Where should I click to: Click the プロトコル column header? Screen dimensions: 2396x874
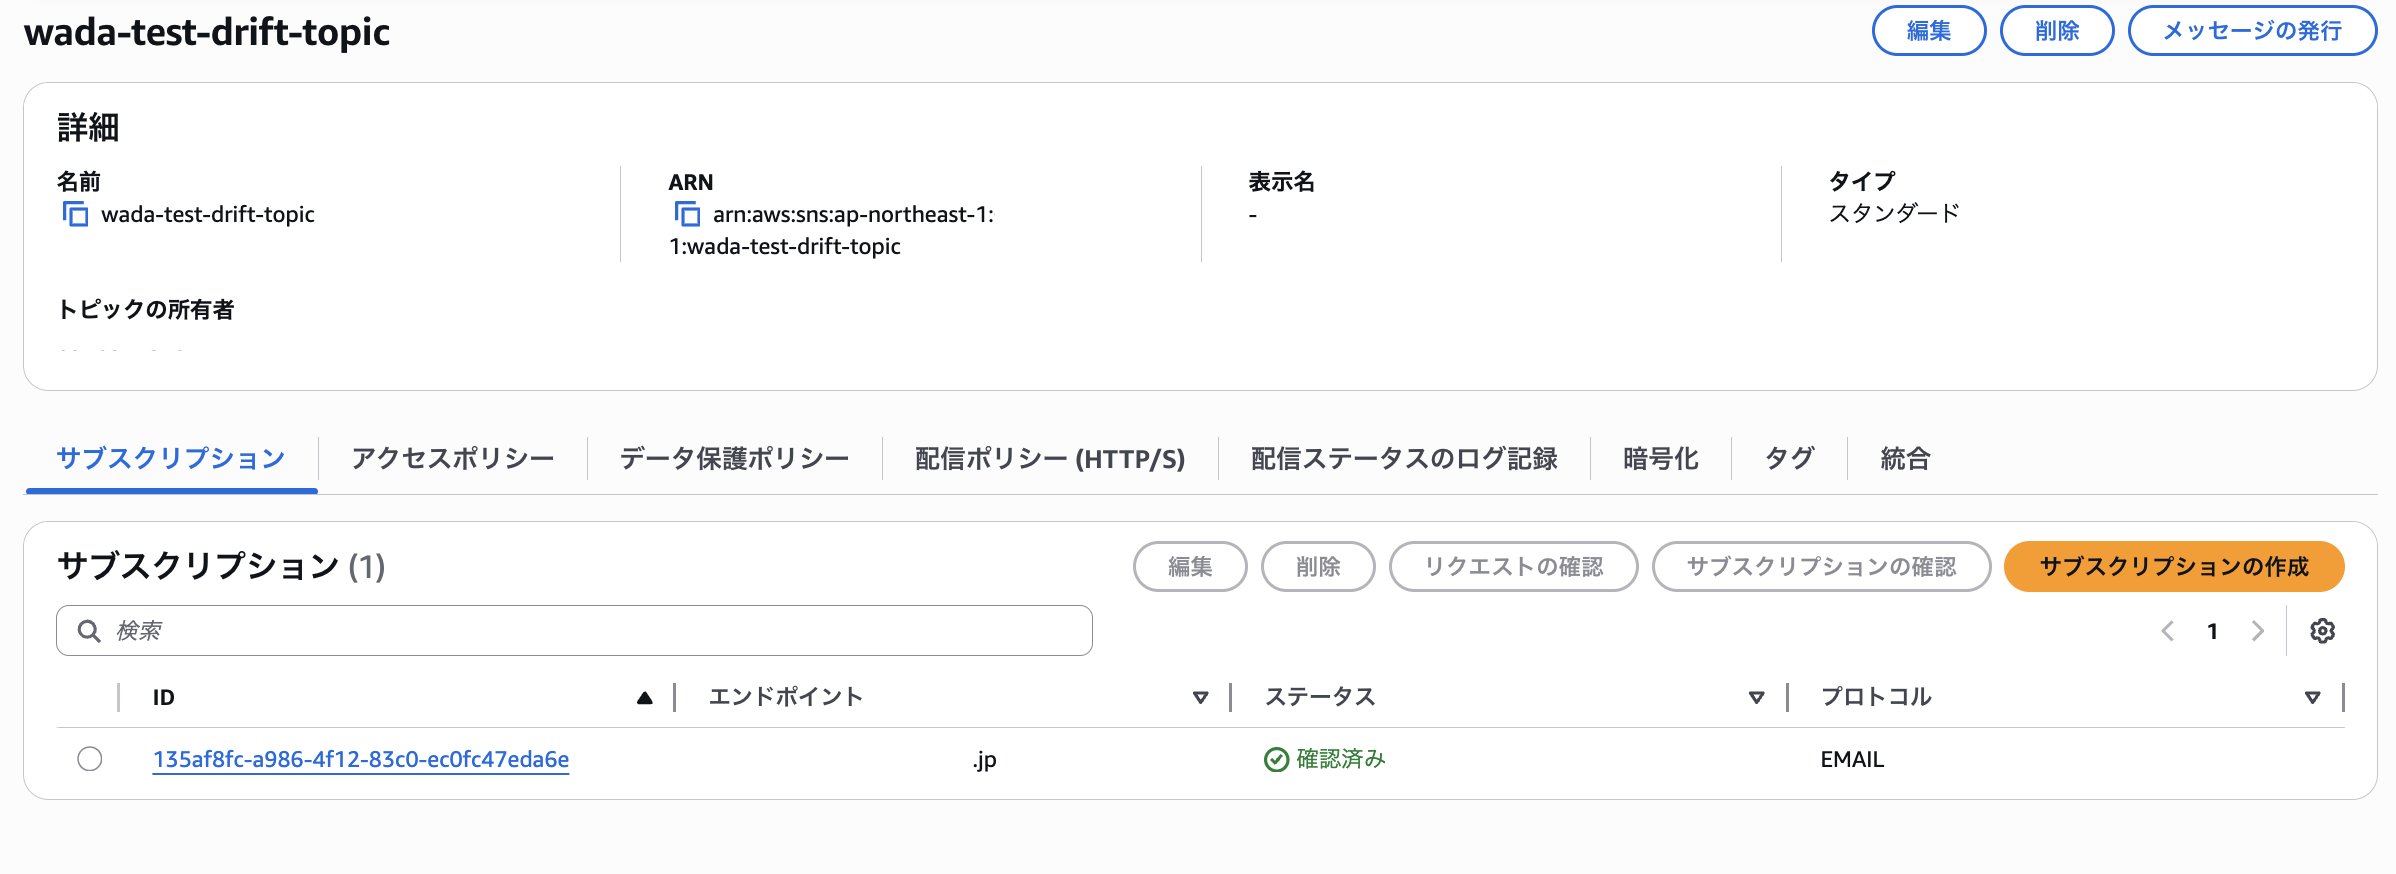[x=1876, y=697]
